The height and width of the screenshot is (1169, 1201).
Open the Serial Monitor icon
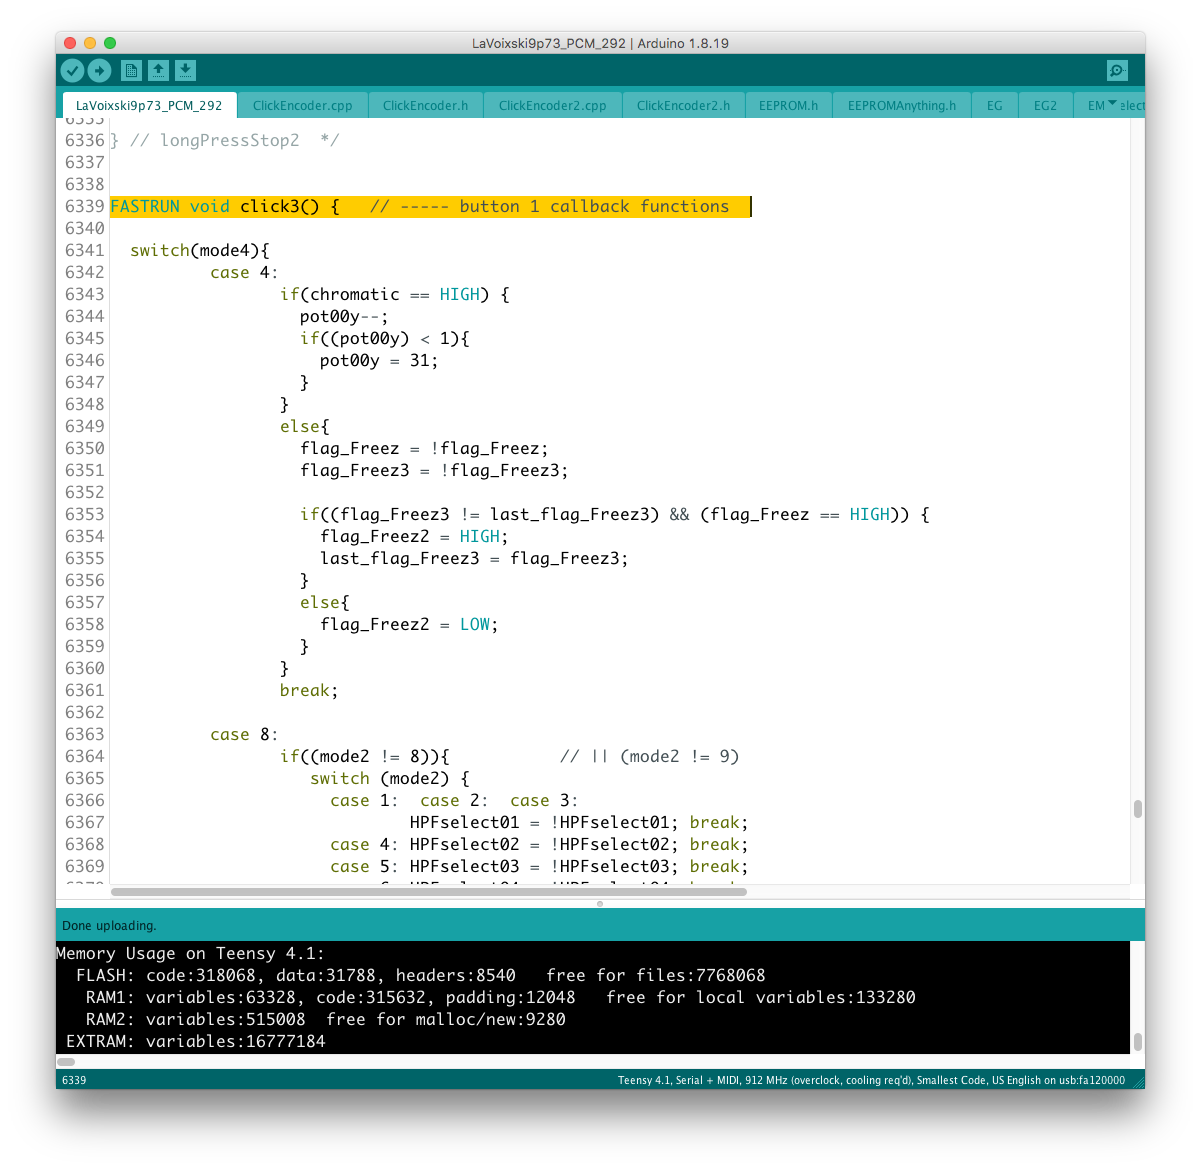1117,70
